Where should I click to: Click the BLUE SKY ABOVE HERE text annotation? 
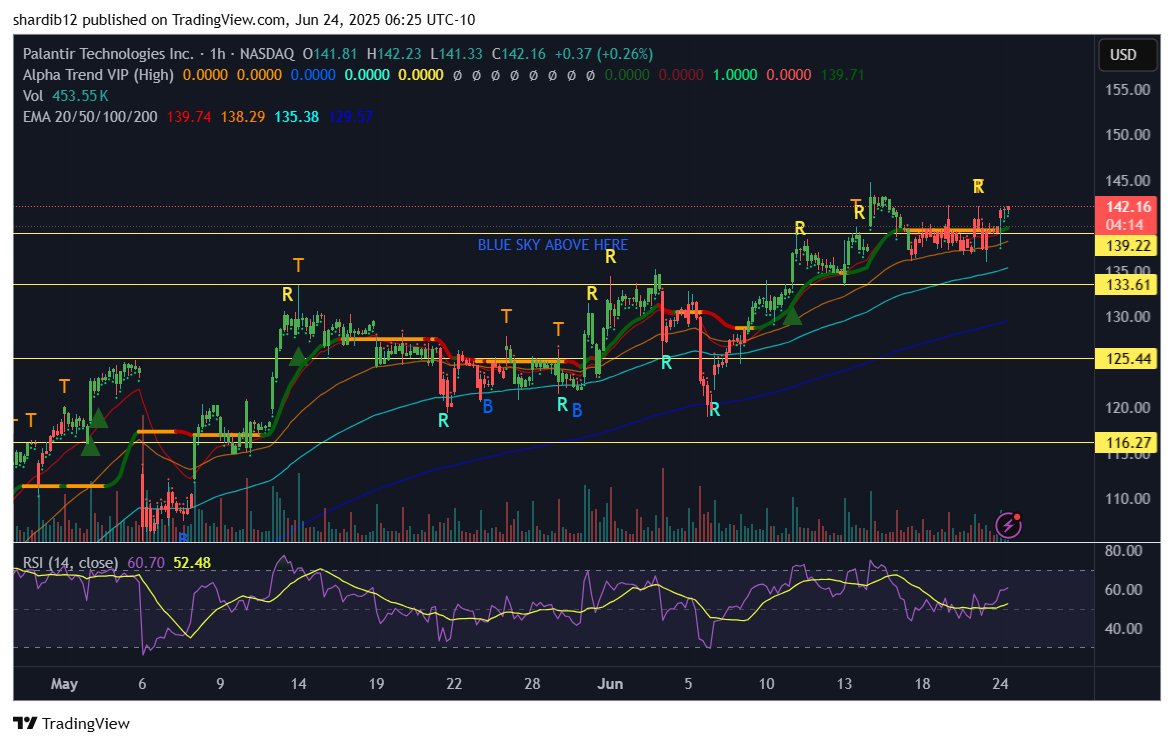coord(553,245)
